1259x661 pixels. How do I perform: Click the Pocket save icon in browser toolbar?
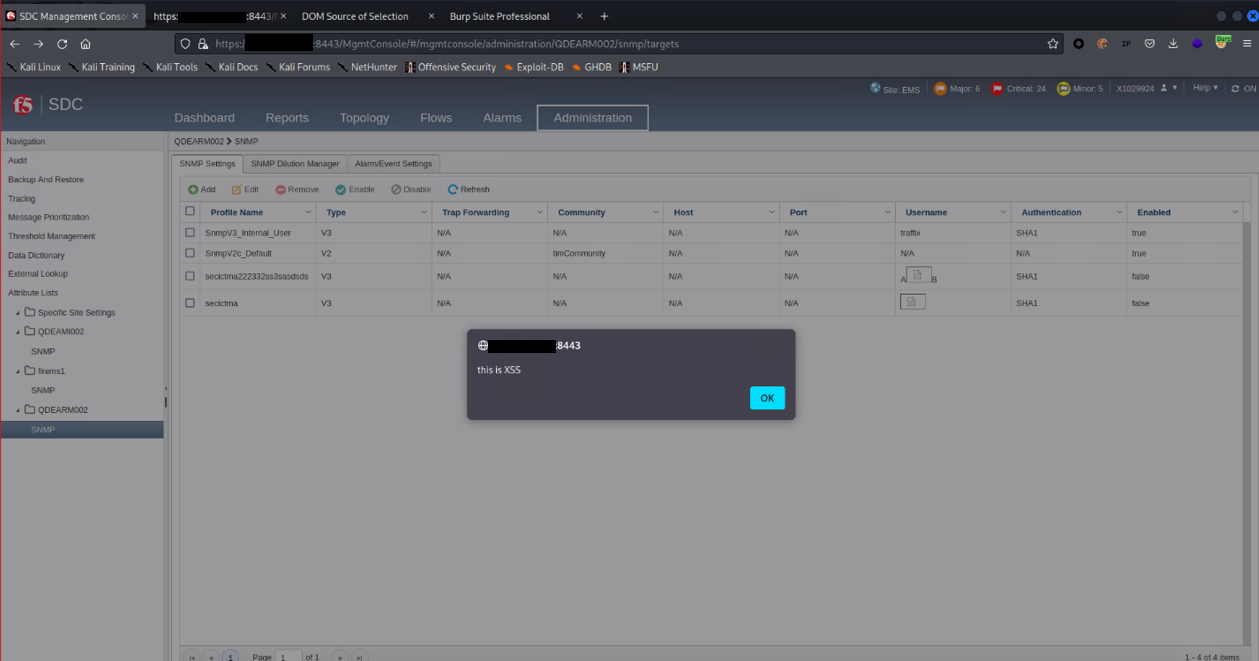(1150, 44)
